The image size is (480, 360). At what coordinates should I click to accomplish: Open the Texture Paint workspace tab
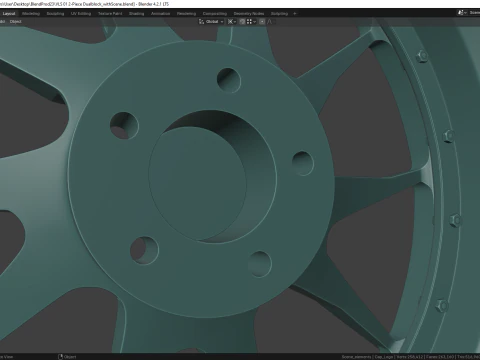[110, 14]
